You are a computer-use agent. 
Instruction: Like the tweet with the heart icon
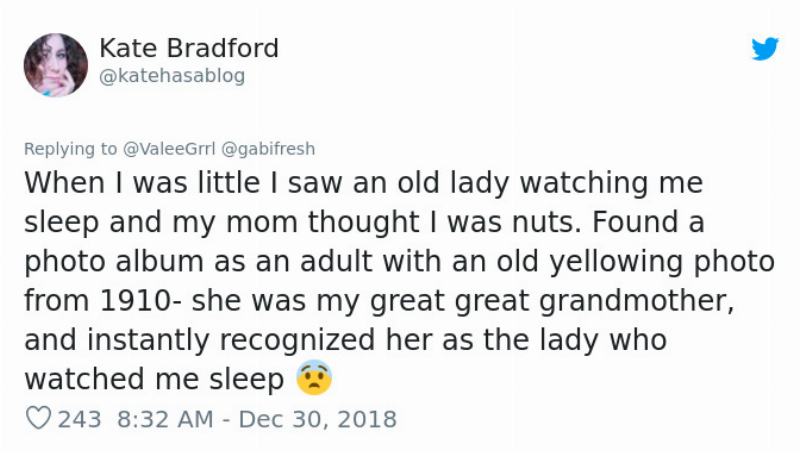38,419
